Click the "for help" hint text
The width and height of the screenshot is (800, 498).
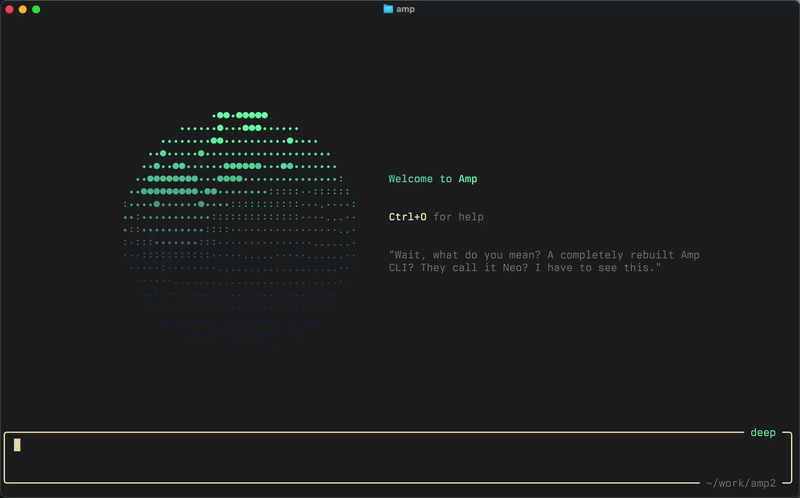tap(458, 217)
